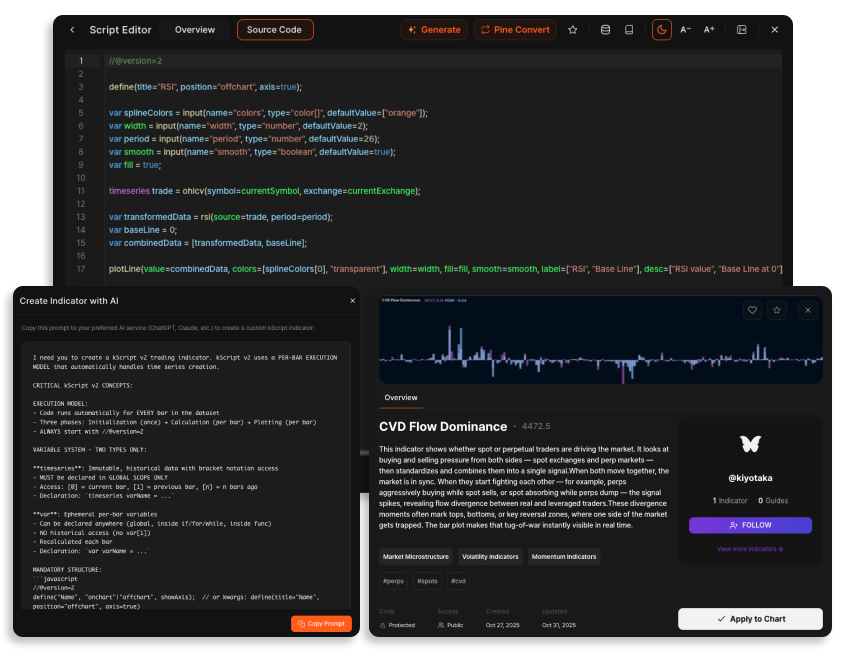Follow the author @kiyotaka
The image size is (845, 651).
(x=750, y=524)
